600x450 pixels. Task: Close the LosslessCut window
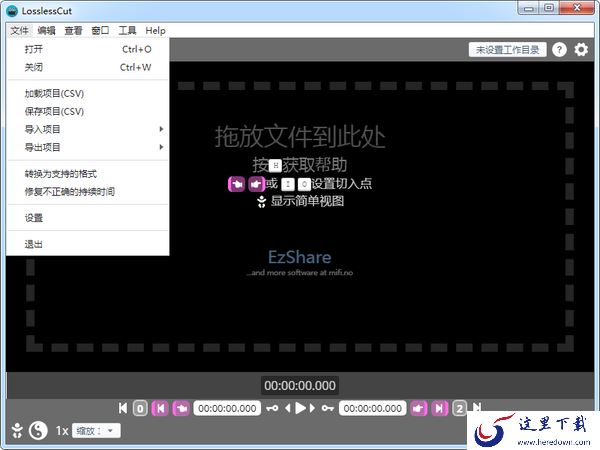577,8
